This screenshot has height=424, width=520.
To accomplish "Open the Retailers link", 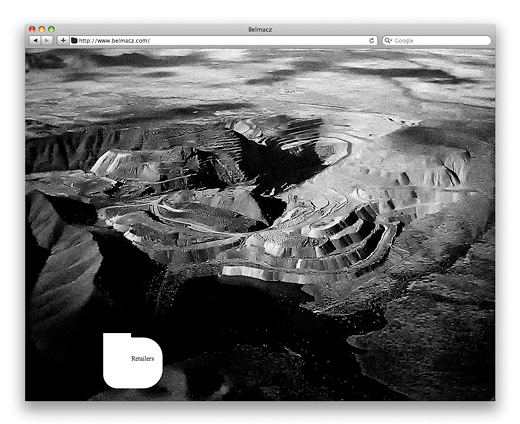I will [143, 359].
